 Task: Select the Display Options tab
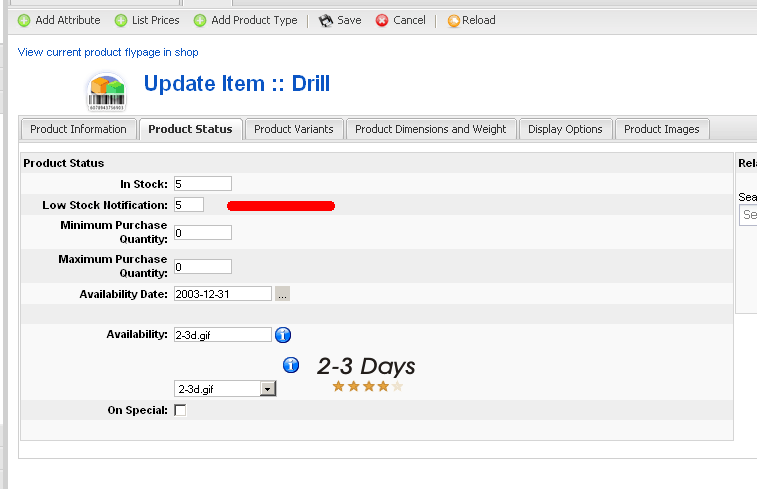(565, 129)
